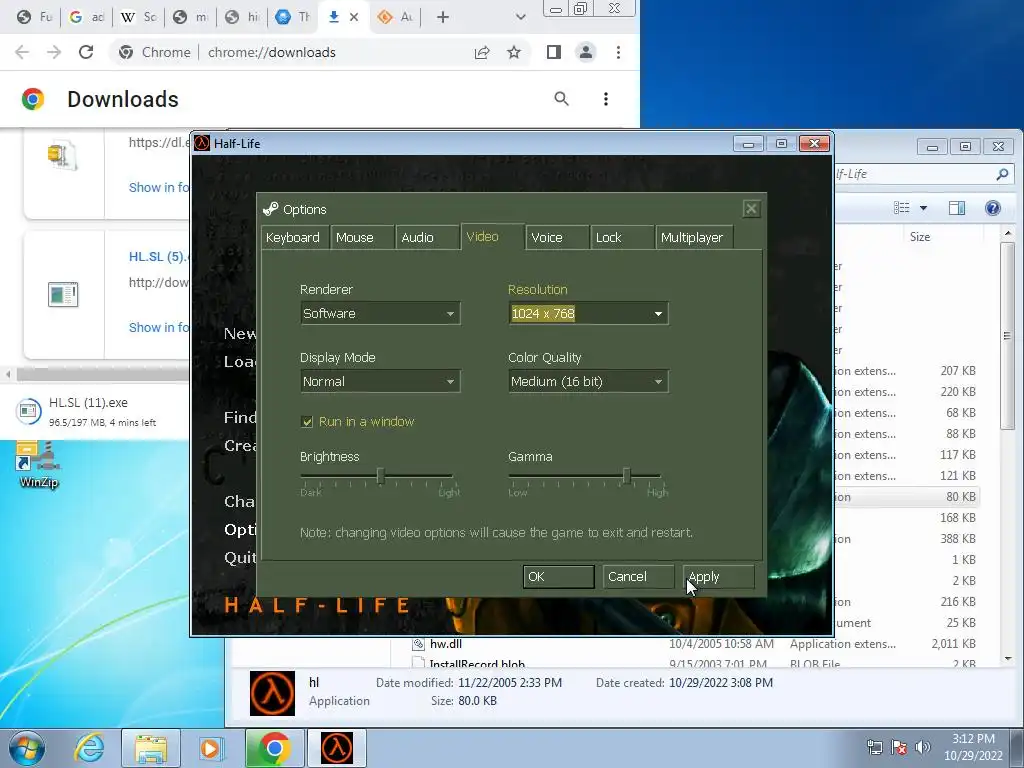
Task: Click the taskbar clock
Action: tap(973, 747)
